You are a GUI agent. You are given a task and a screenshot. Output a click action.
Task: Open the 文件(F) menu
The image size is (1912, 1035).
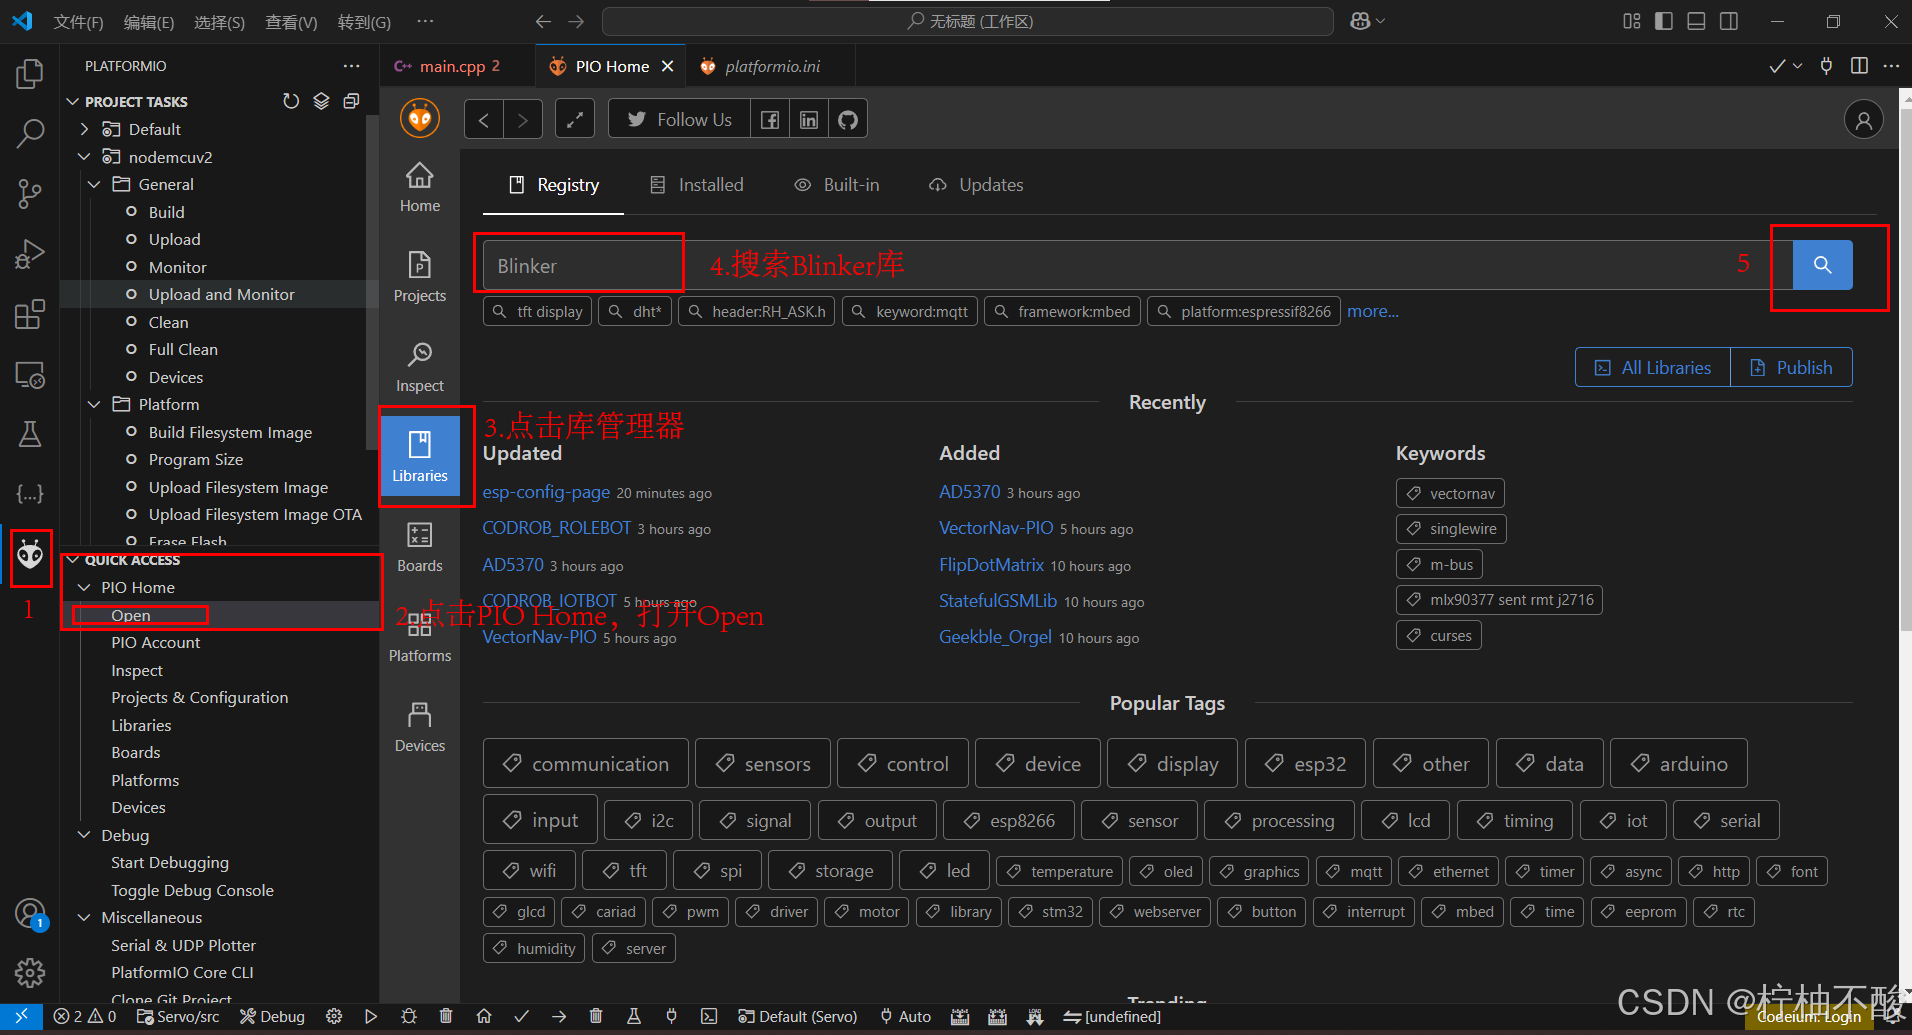[78, 22]
